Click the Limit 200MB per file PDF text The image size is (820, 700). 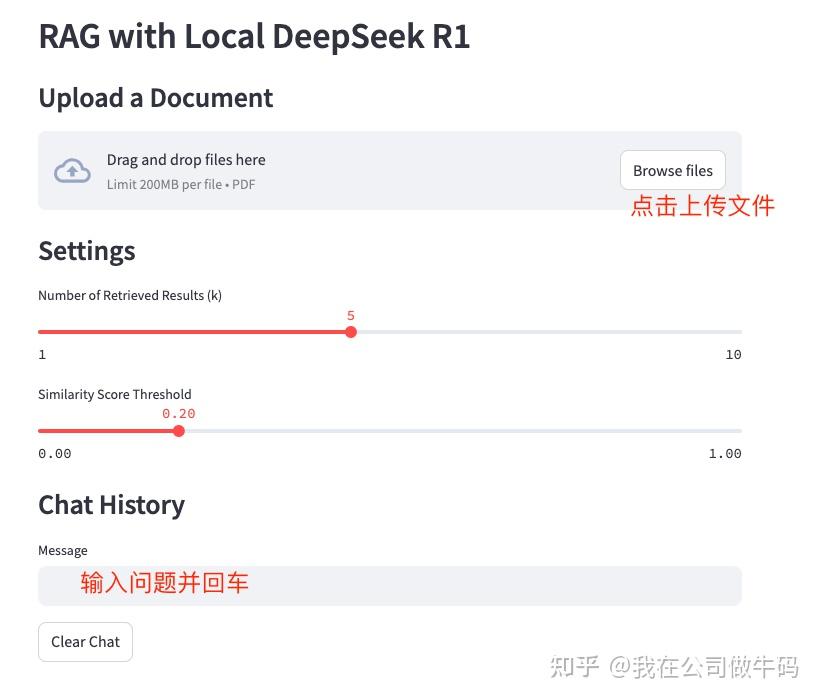pos(180,184)
